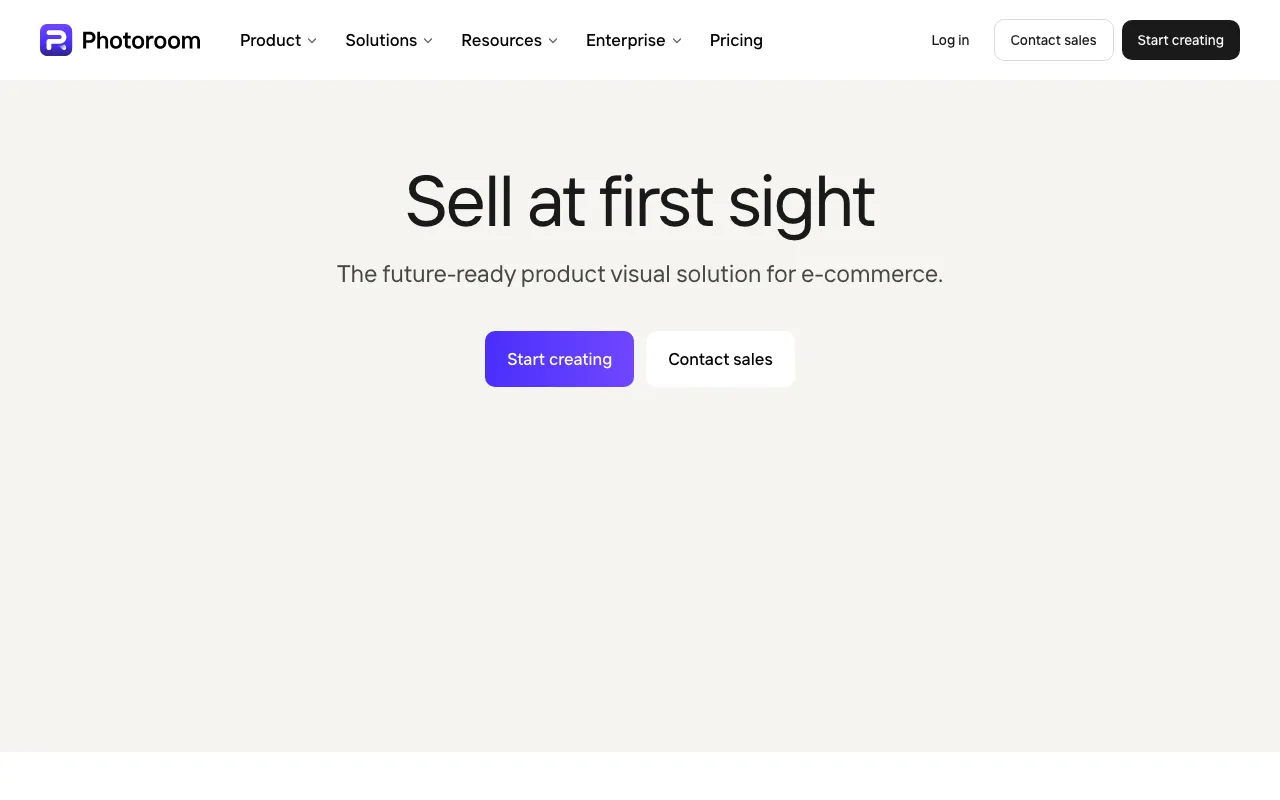The height and width of the screenshot is (800, 1280).
Task: Click the 'Sell at first sight' headline
Action: coord(640,202)
